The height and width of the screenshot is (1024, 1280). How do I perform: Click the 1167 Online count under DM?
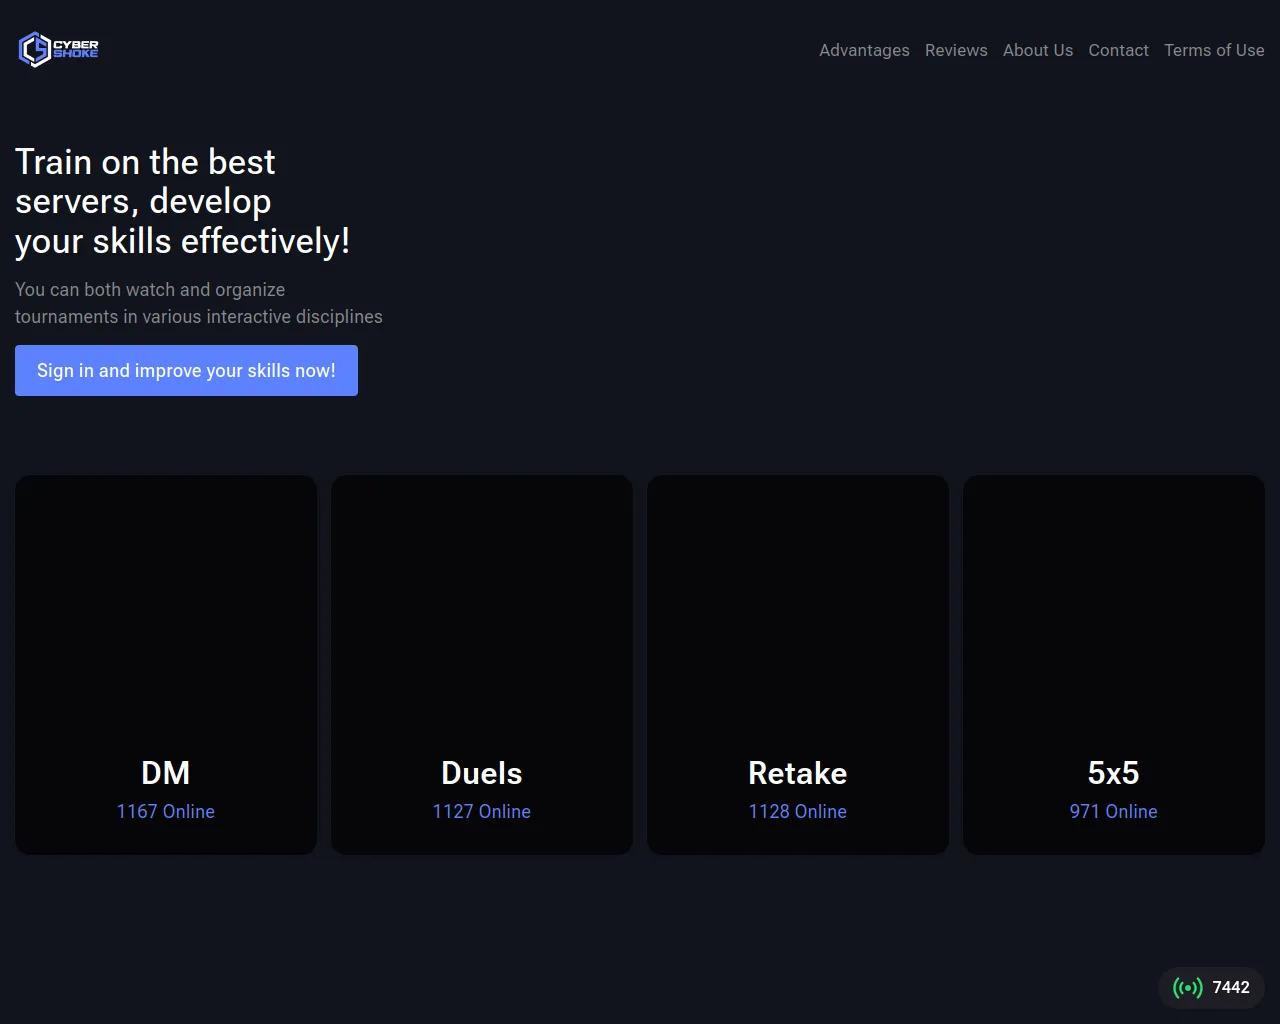pos(166,811)
